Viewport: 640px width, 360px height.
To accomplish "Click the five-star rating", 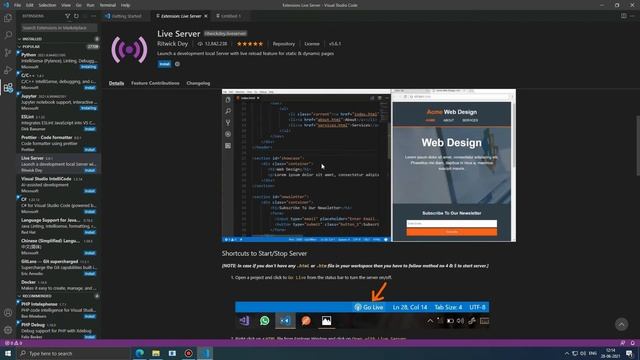I will (x=250, y=44).
